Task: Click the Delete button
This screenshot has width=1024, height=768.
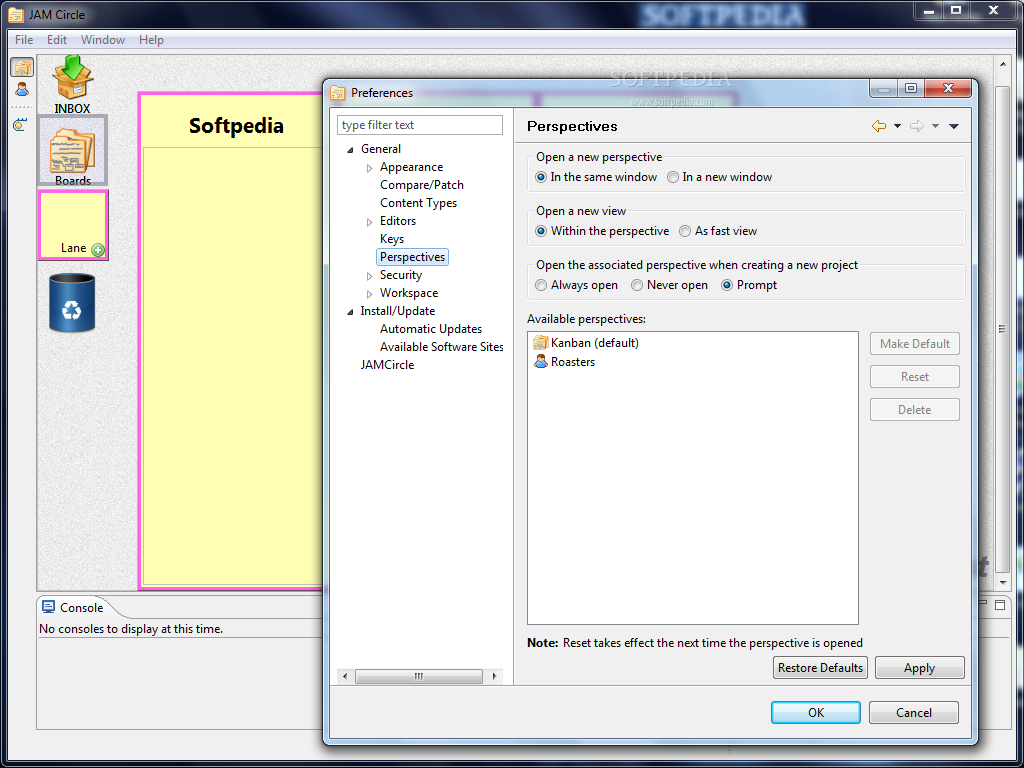Action: point(914,409)
